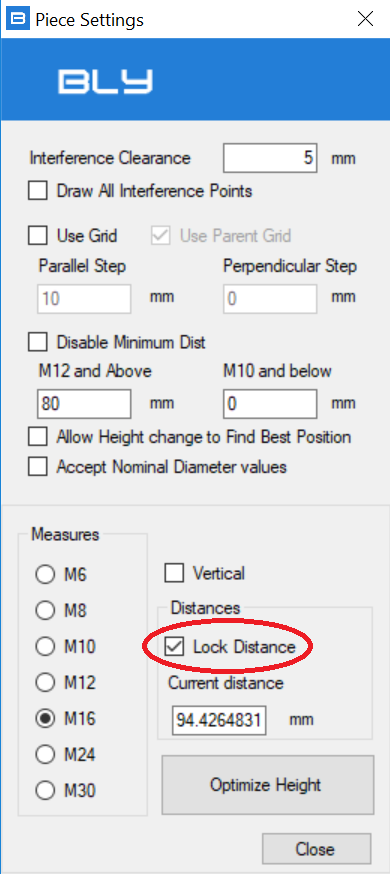Click the Optimize Height button

267,785
